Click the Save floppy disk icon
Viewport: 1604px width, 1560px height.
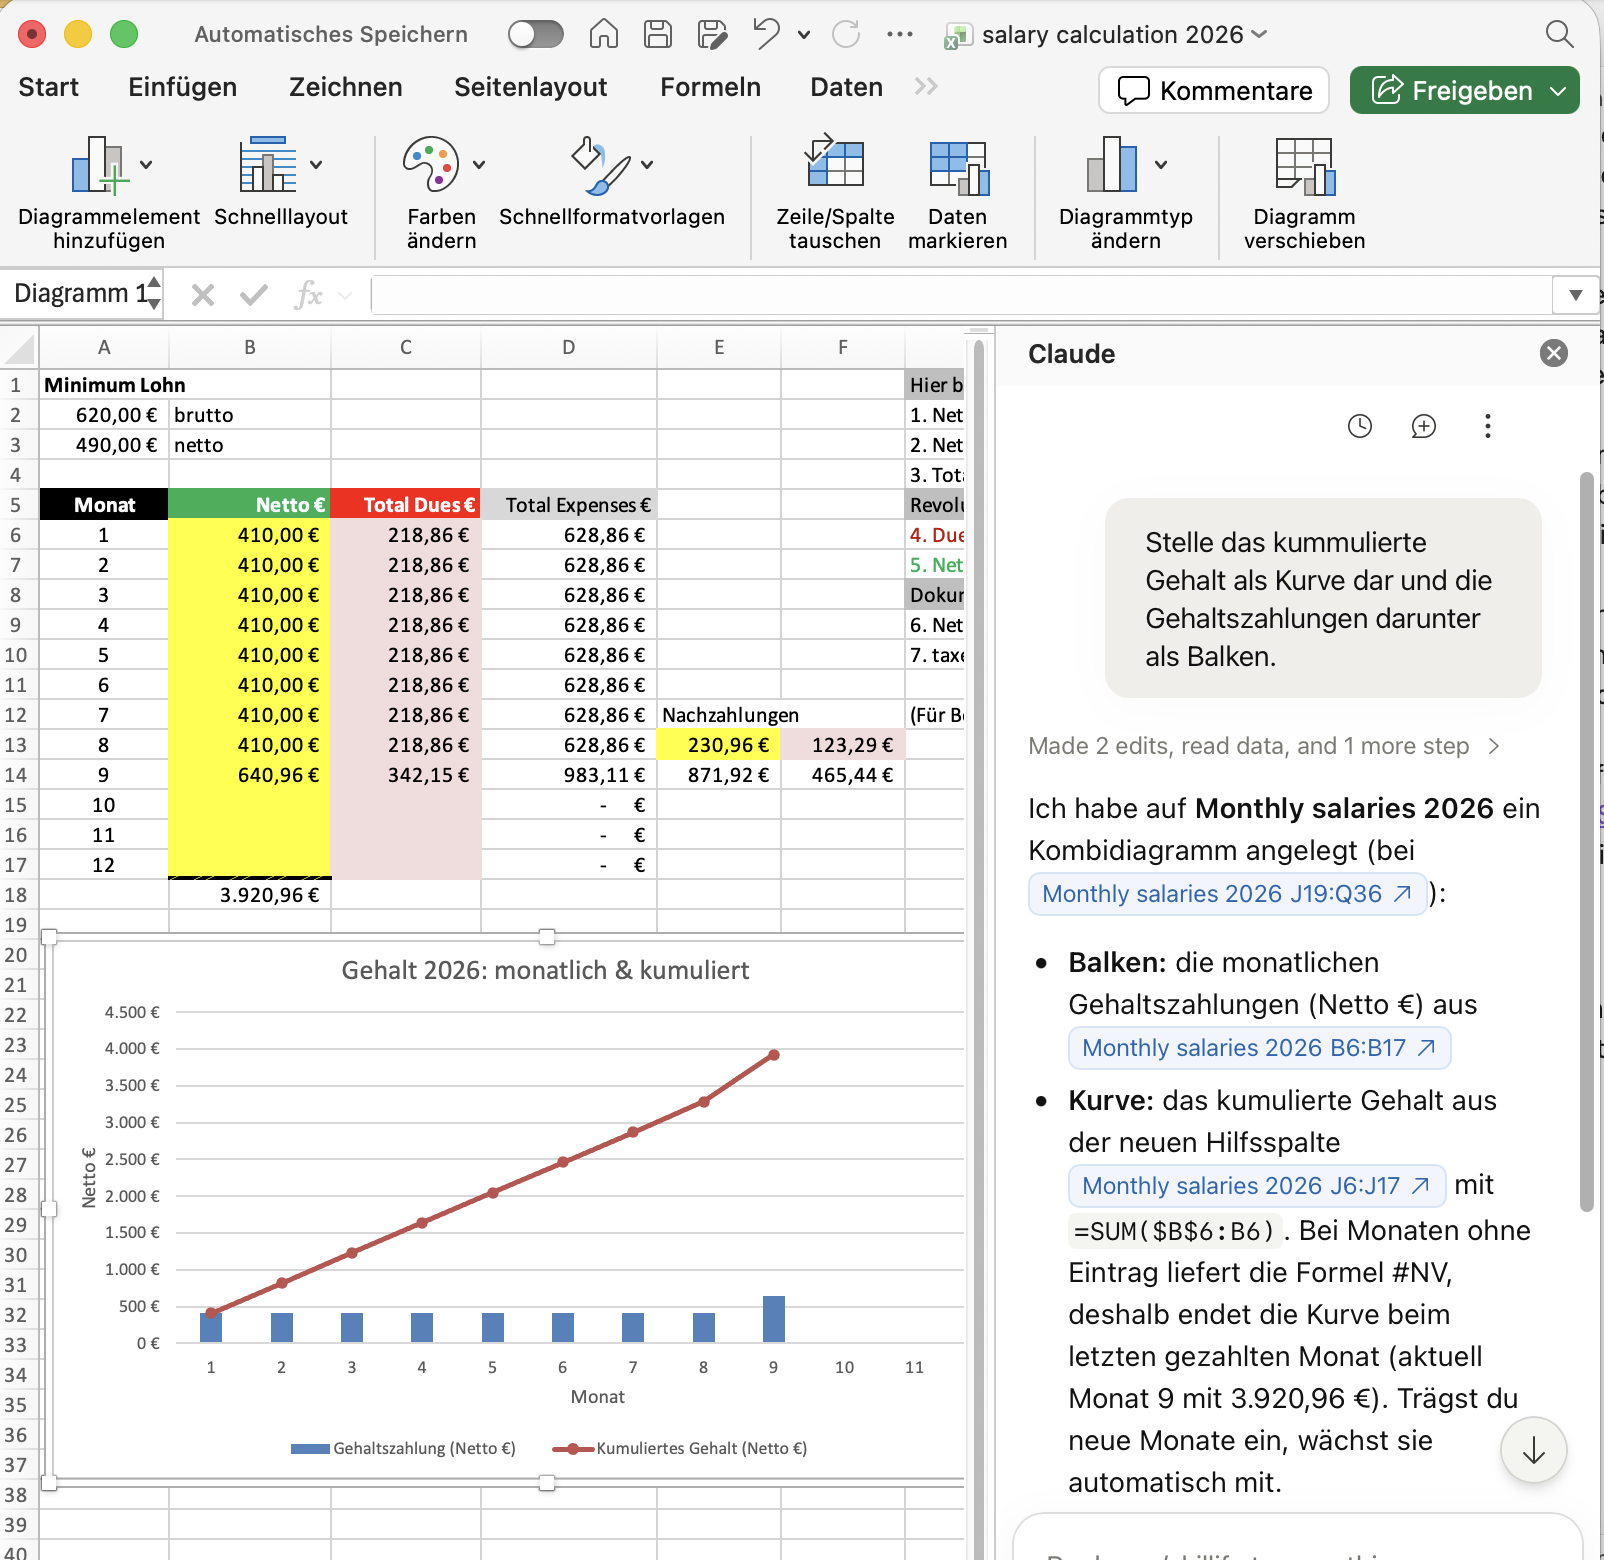click(x=657, y=34)
